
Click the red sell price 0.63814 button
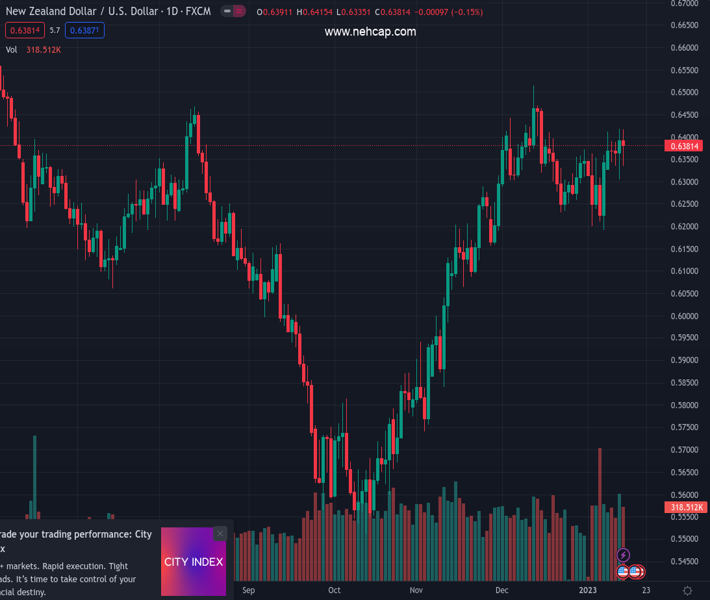pos(24,31)
